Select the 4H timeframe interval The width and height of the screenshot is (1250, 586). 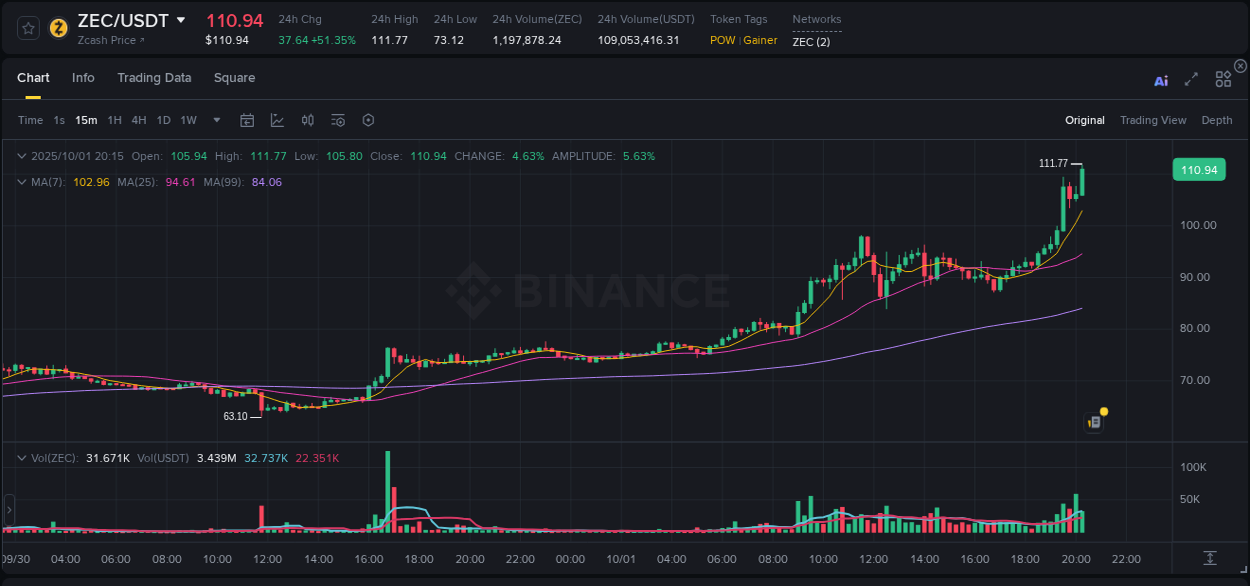pos(138,120)
